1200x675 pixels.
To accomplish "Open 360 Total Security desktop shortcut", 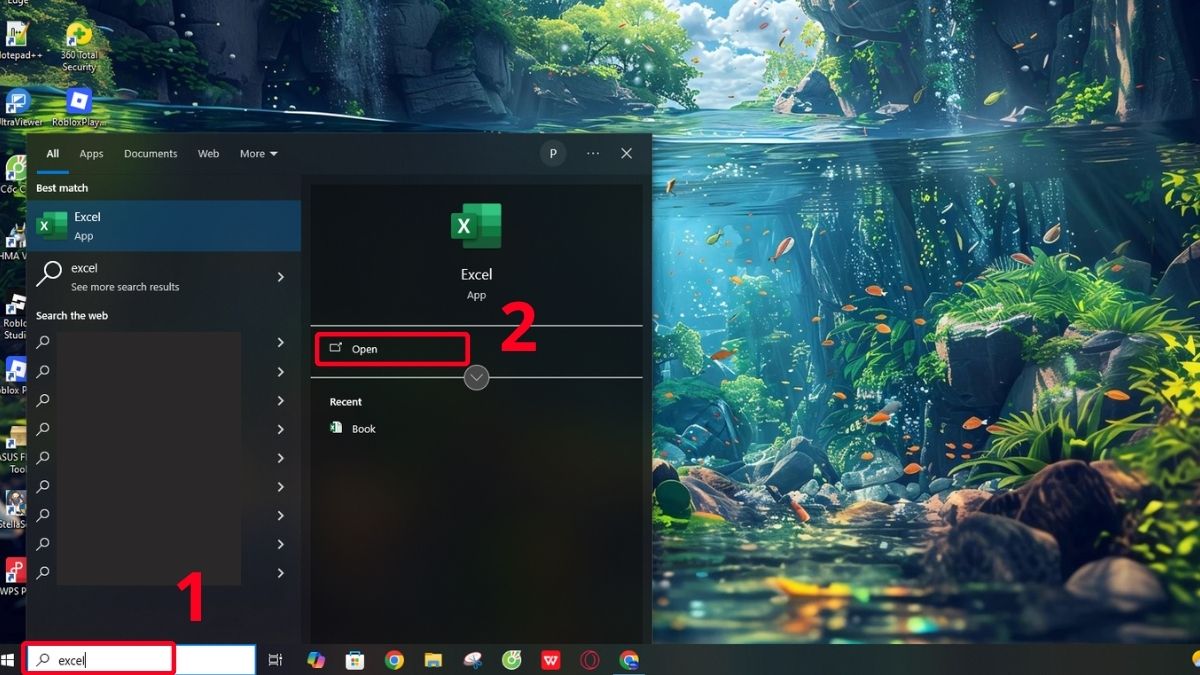I will pyautogui.click(x=78, y=47).
